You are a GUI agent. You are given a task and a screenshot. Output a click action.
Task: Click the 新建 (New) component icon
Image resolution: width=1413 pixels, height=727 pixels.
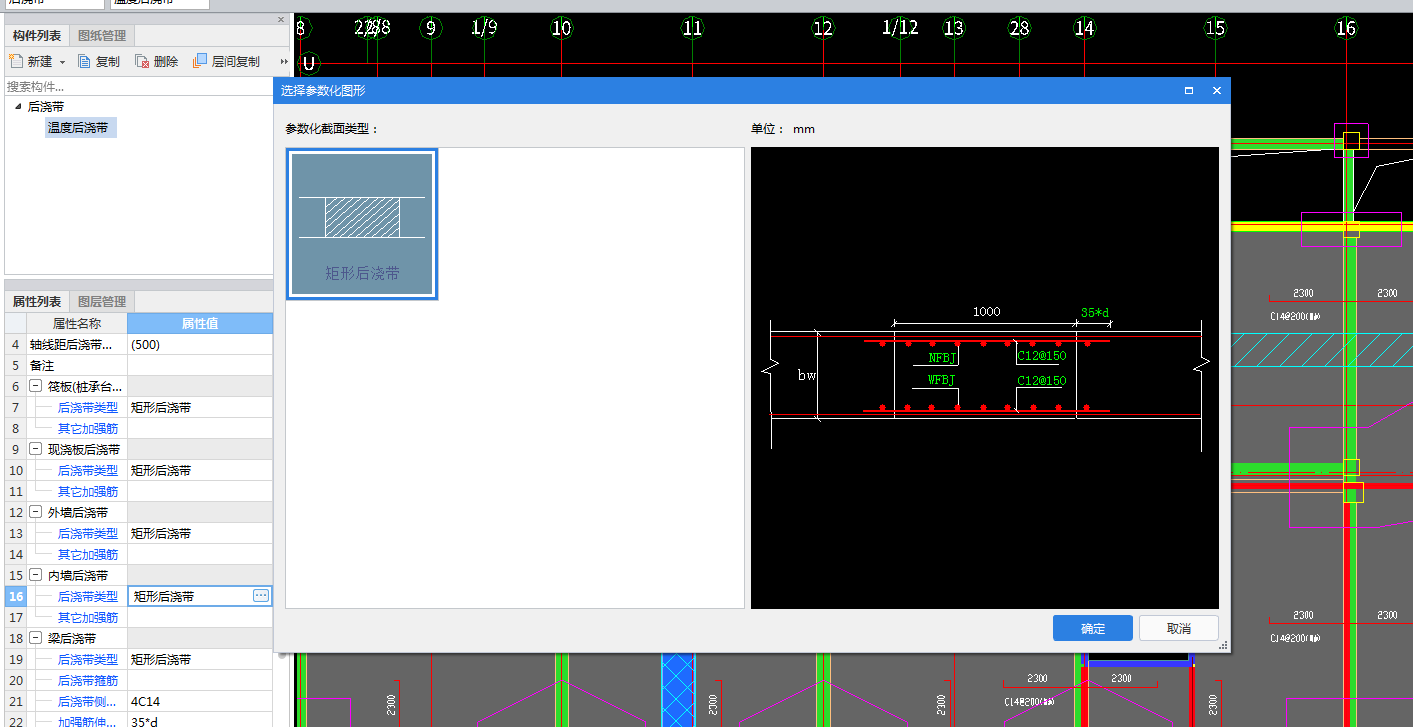click(16, 61)
